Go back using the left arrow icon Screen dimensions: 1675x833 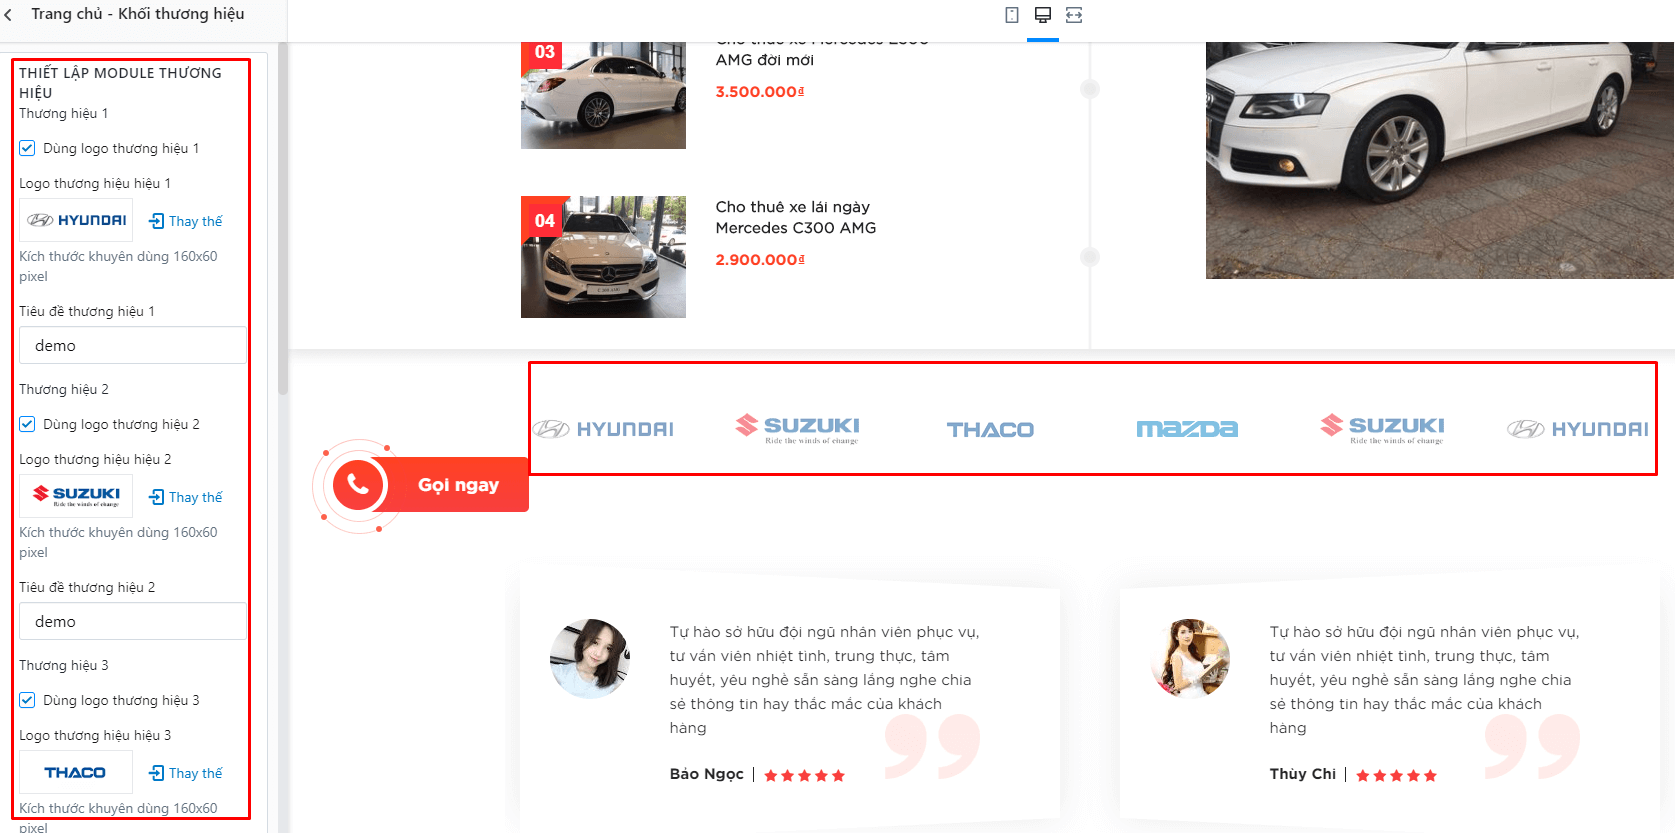pyautogui.click(x=9, y=14)
